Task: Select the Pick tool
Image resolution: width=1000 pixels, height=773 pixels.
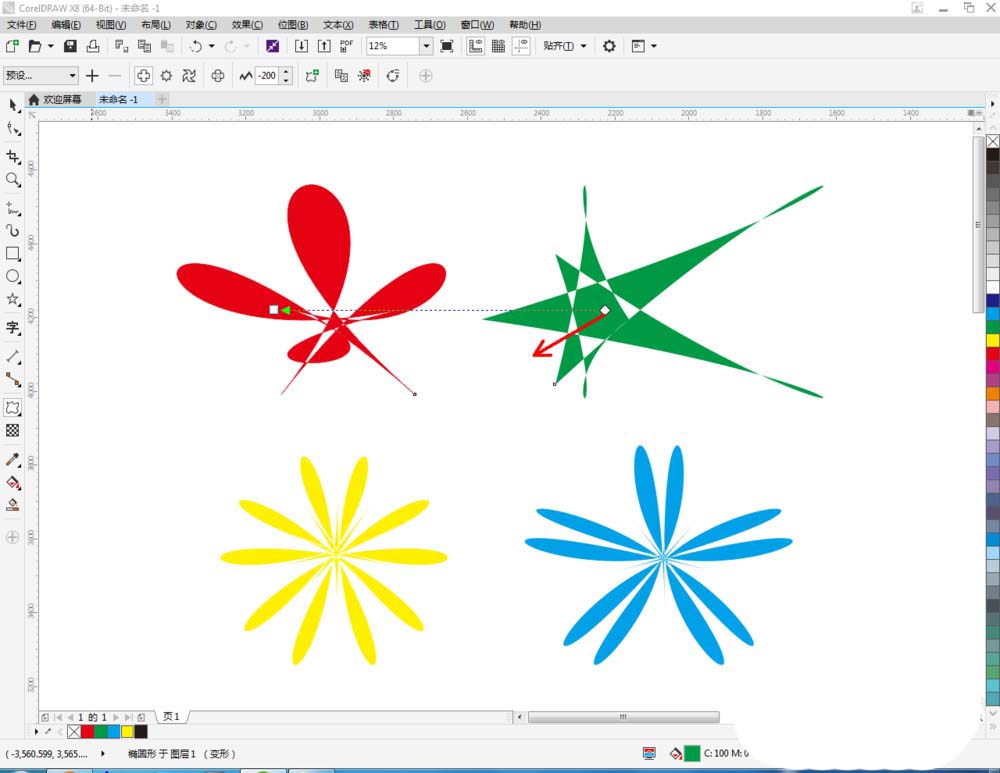Action: [13, 105]
